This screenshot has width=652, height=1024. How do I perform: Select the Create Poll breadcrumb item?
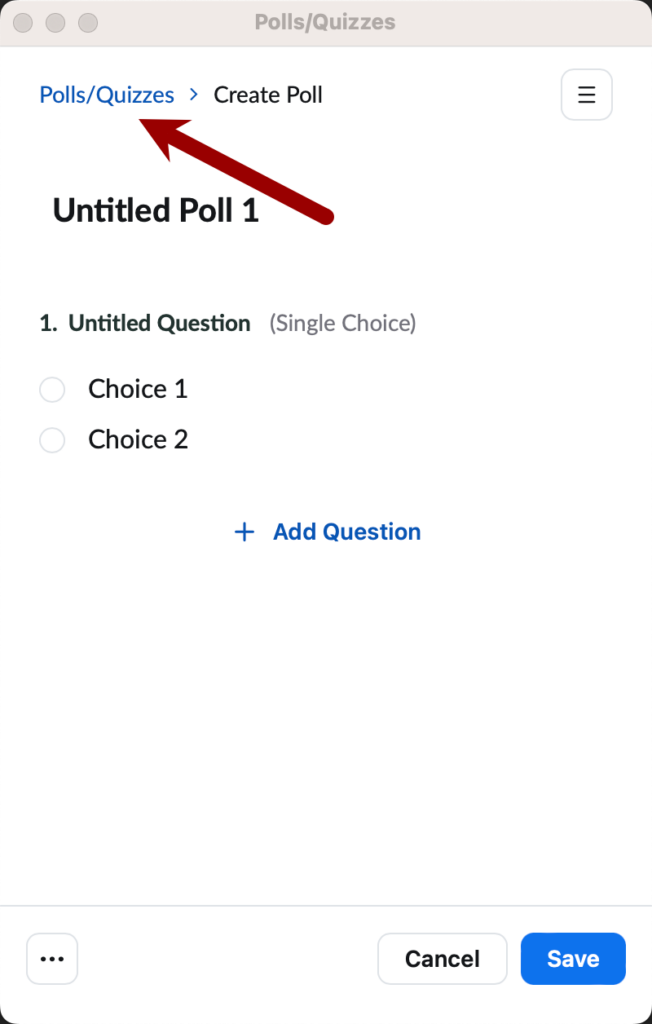pyautogui.click(x=267, y=94)
